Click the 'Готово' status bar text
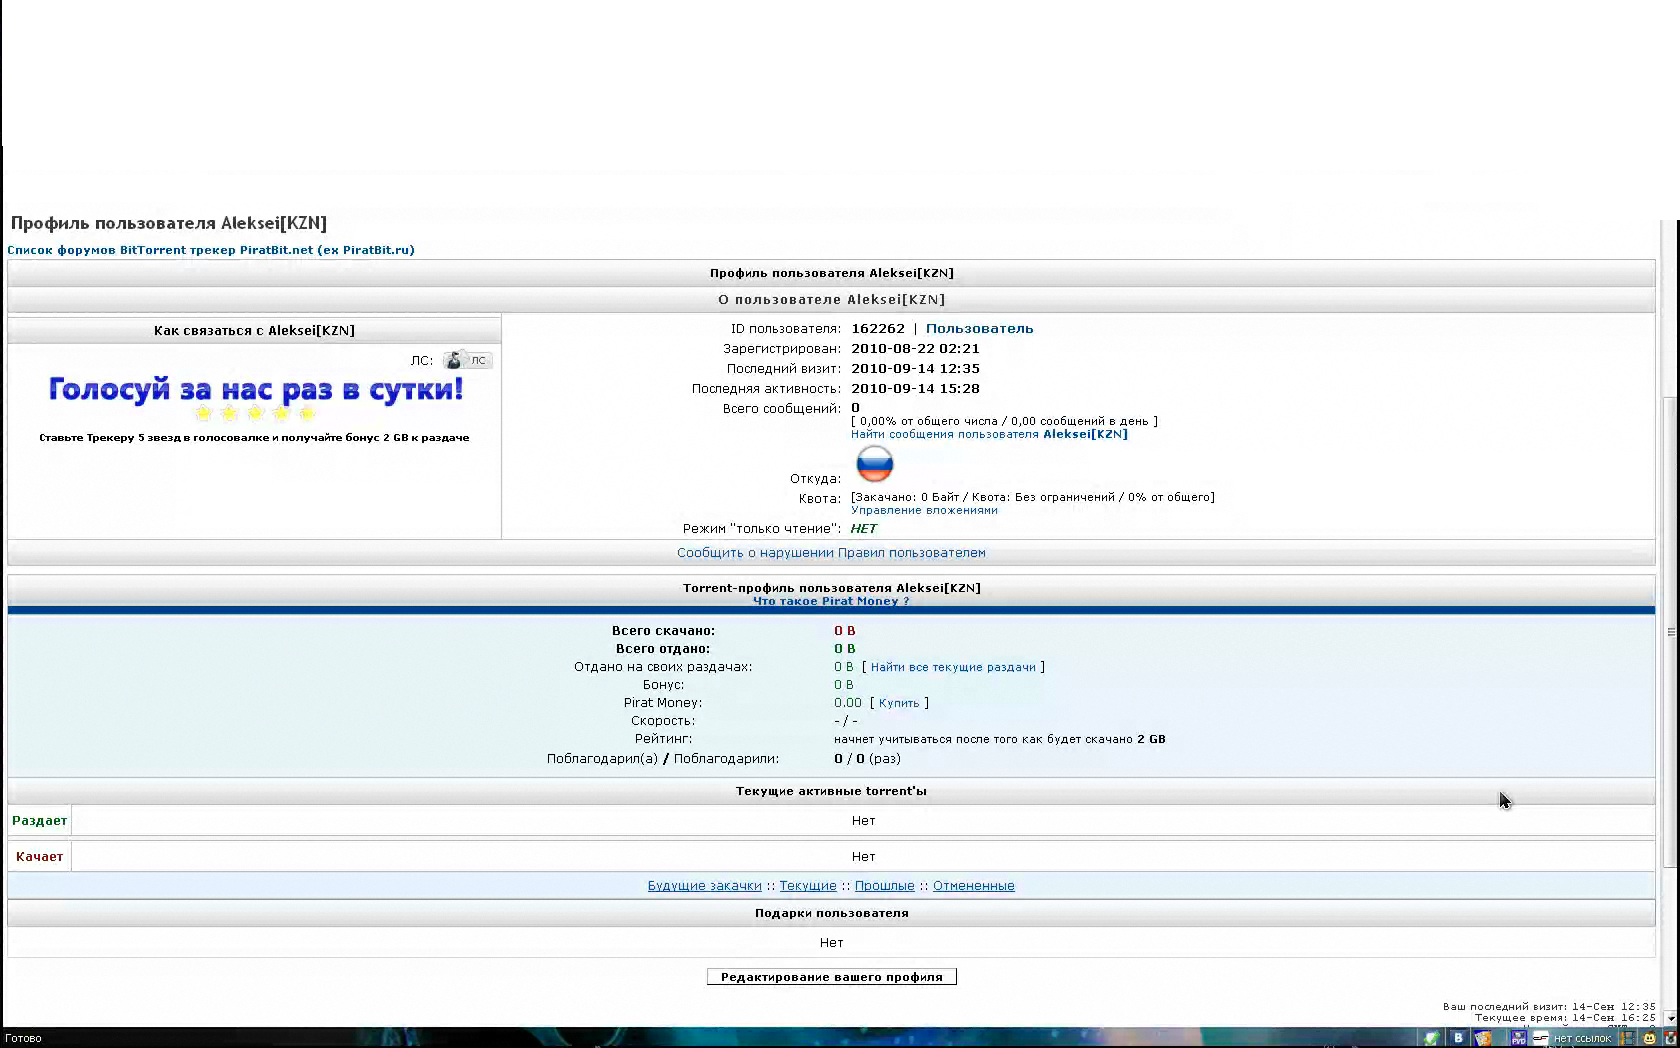Screen dimensions: 1680x1048 point(23,1038)
